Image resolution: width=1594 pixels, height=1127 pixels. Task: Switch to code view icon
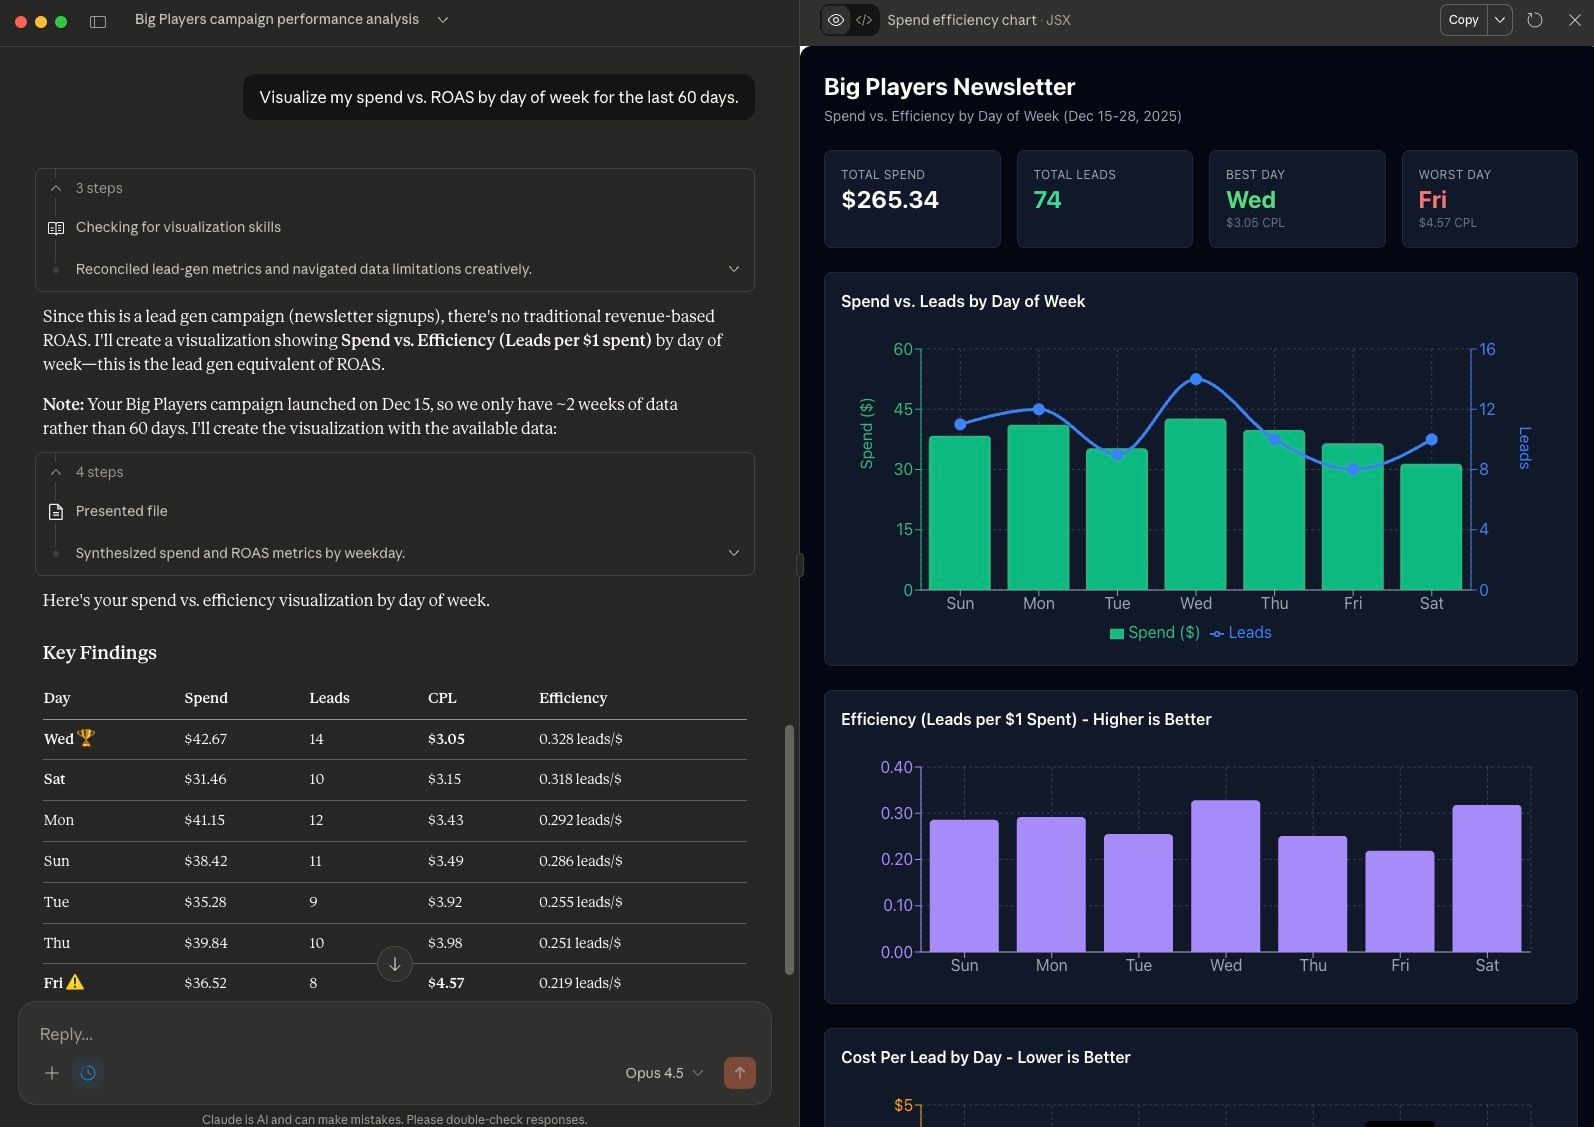click(864, 20)
